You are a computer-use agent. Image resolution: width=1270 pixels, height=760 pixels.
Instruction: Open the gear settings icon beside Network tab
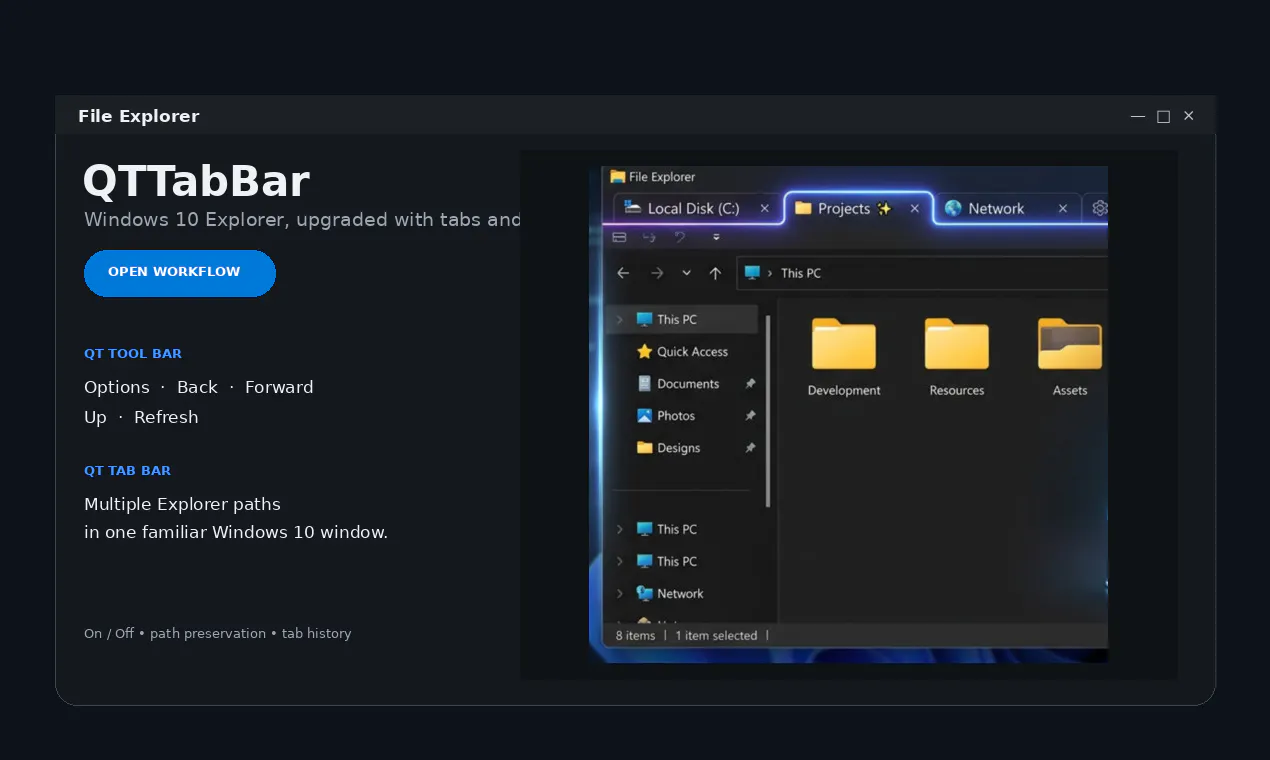(1100, 208)
